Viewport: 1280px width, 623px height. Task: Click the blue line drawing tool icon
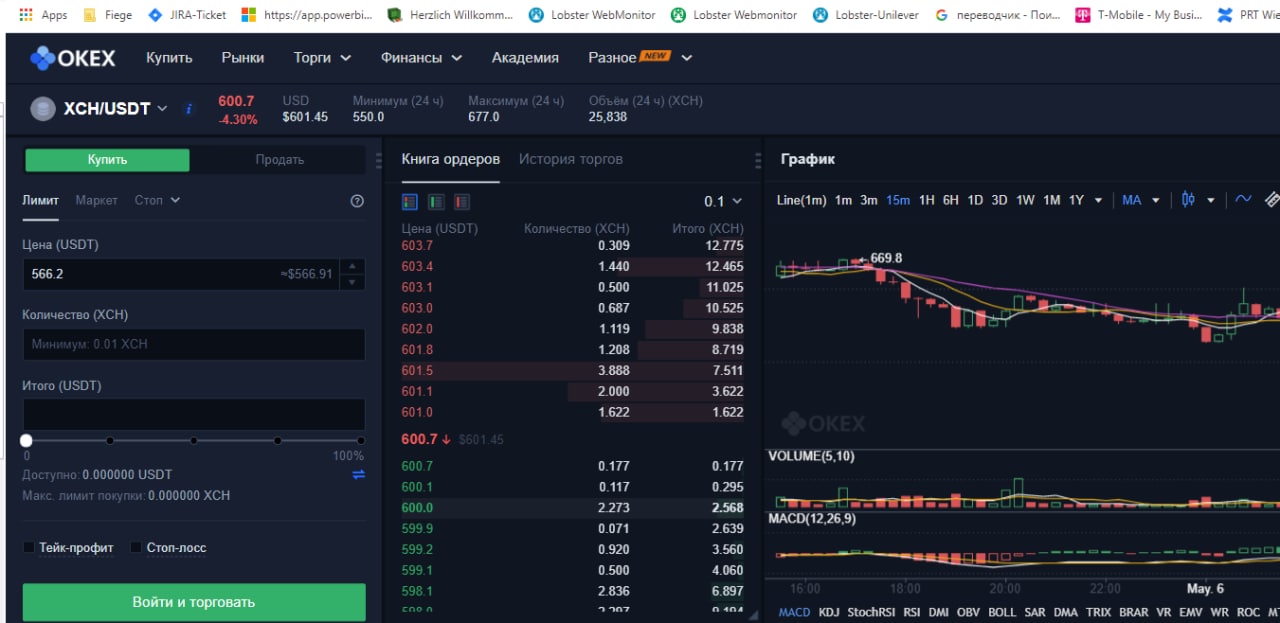click(1243, 199)
